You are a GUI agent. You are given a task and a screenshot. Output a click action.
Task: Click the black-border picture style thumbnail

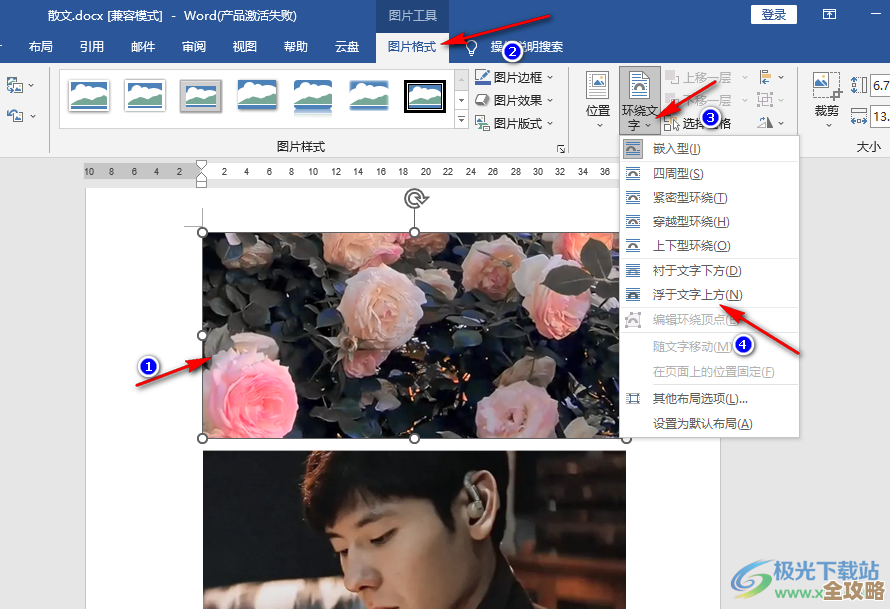[424, 98]
